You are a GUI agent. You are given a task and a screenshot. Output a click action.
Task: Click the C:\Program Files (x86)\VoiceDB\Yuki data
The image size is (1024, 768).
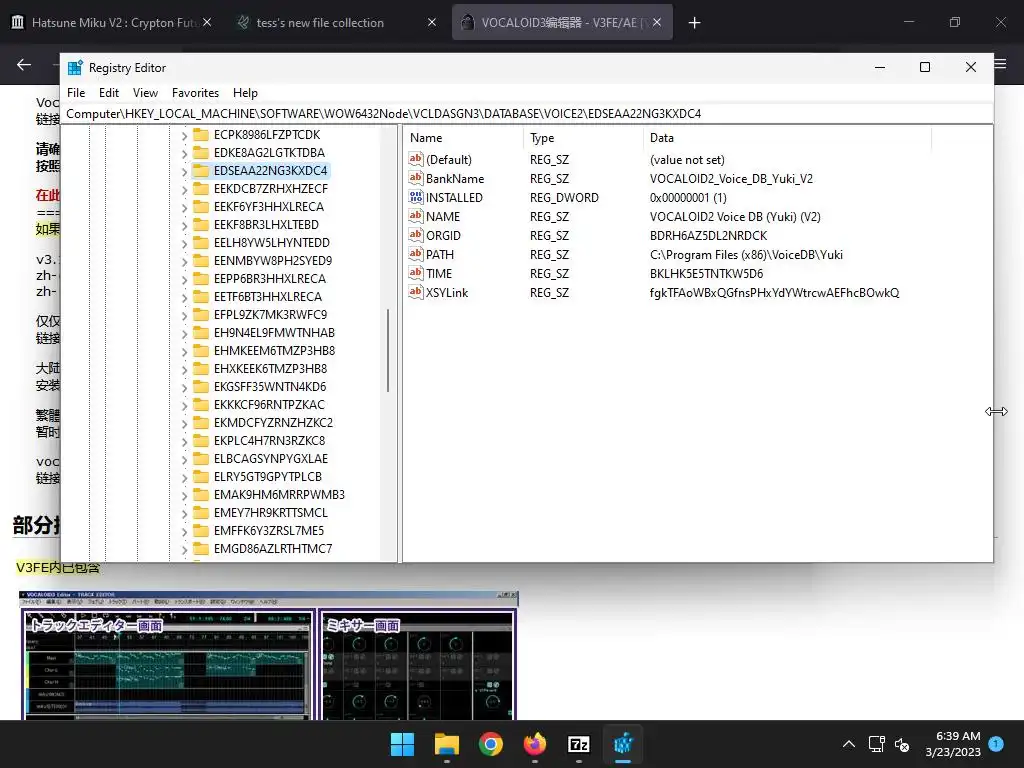tap(746, 255)
